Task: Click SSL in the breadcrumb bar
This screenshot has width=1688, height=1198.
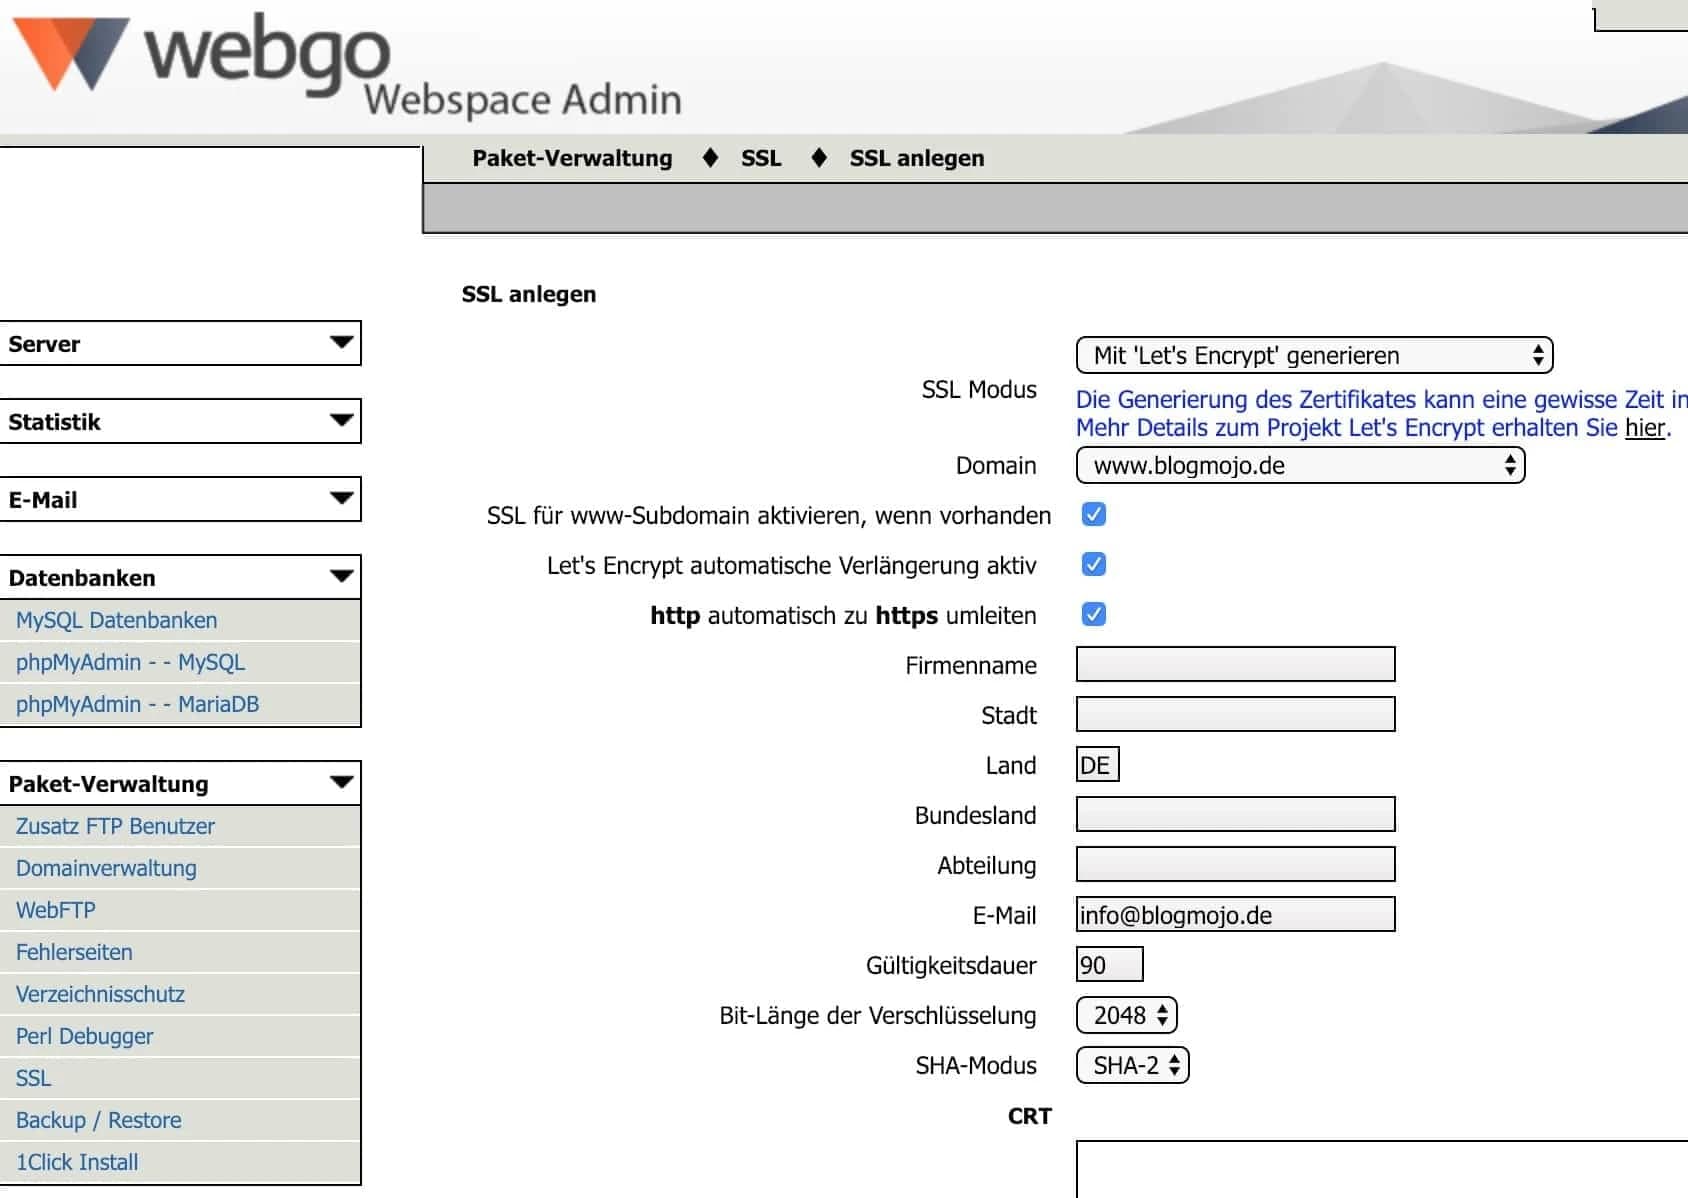Action: coord(761,159)
